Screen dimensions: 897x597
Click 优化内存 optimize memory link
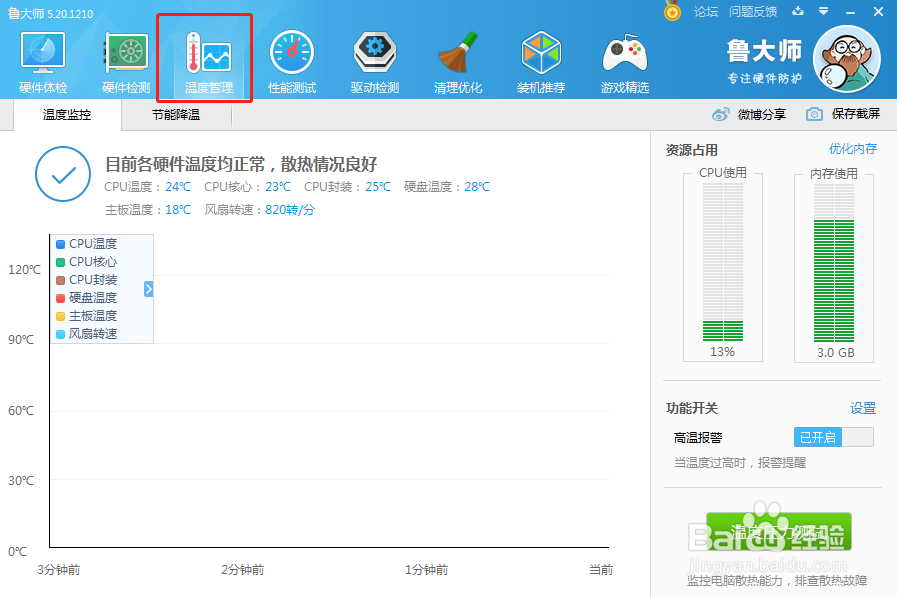point(853,149)
